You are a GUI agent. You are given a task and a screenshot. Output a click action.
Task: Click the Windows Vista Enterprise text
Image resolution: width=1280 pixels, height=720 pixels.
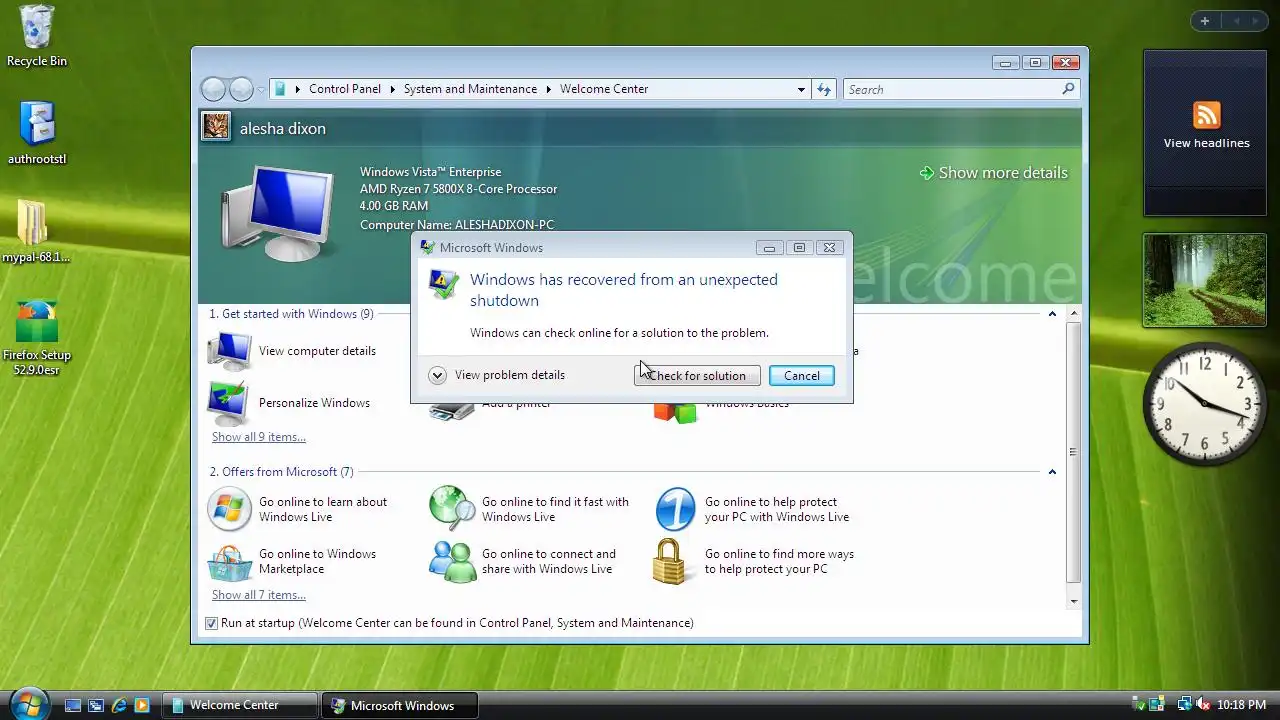pyautogui.click(x=431, y=172)
